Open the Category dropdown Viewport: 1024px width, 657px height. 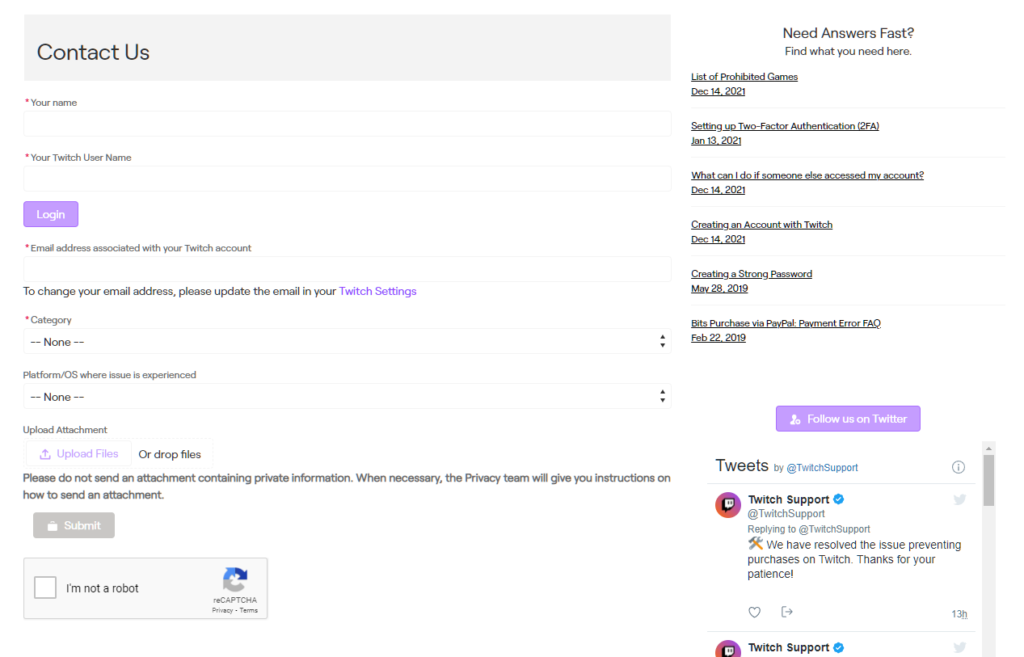347,342
